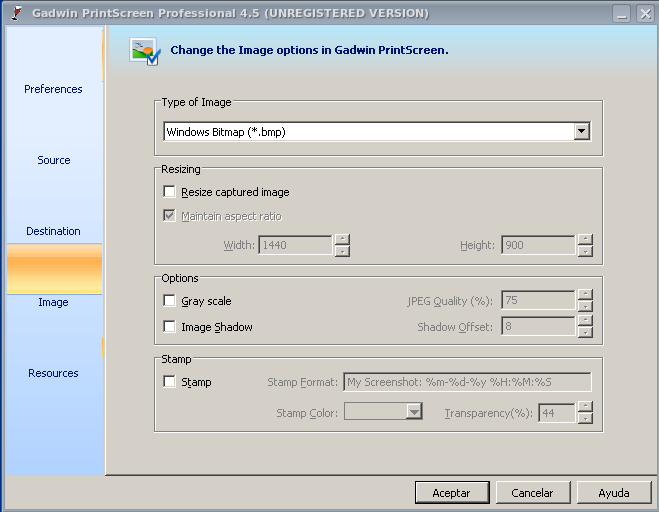
Task: Open the Stamp Color dropdown
Action: pyautogui.click(x=383, y=412)
